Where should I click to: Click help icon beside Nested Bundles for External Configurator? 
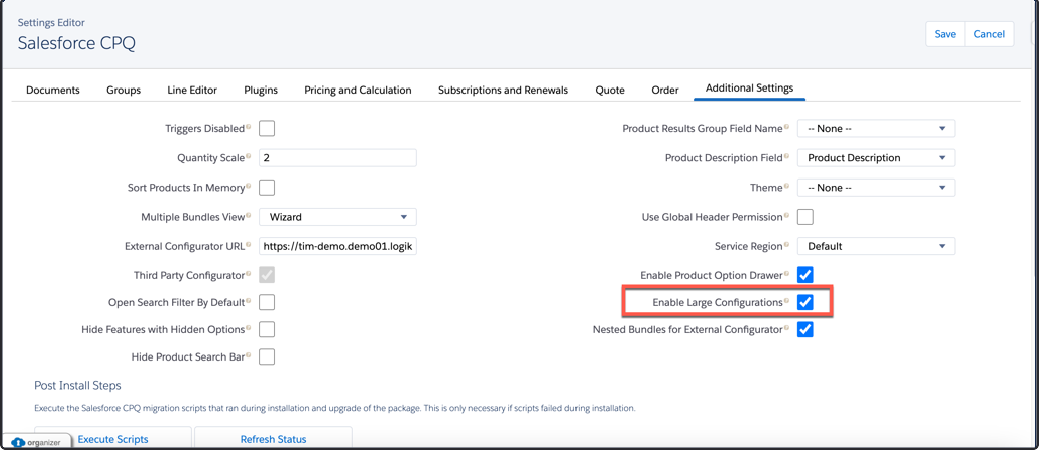coord(787,327)
